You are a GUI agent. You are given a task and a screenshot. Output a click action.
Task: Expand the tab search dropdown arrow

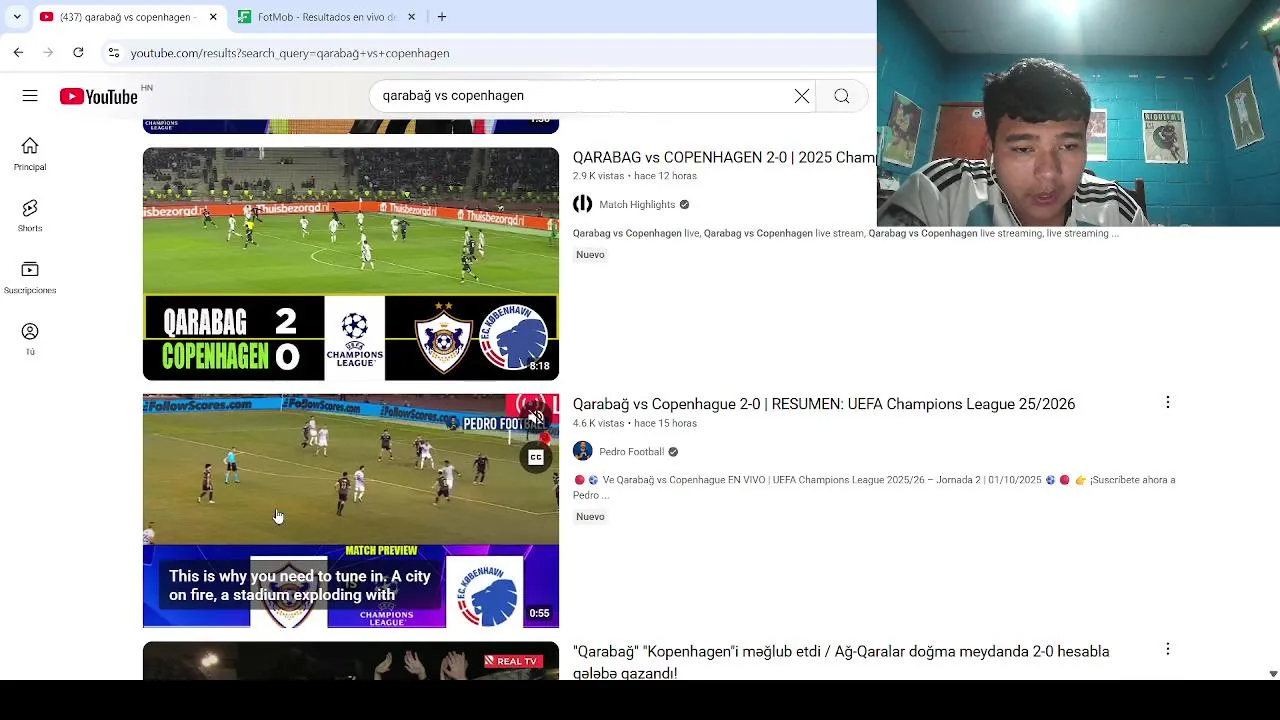(x=16, y=17)
